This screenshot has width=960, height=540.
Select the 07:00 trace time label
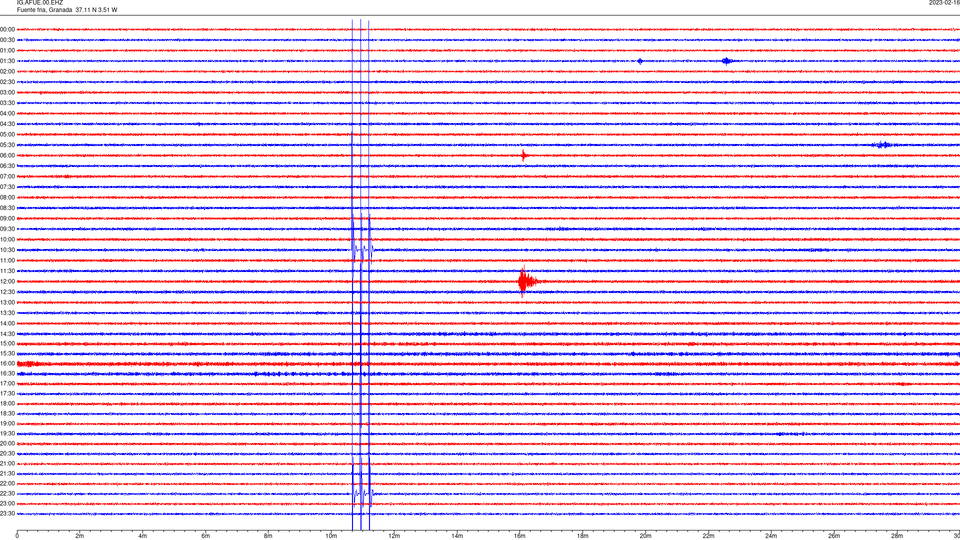click(7, 176)
